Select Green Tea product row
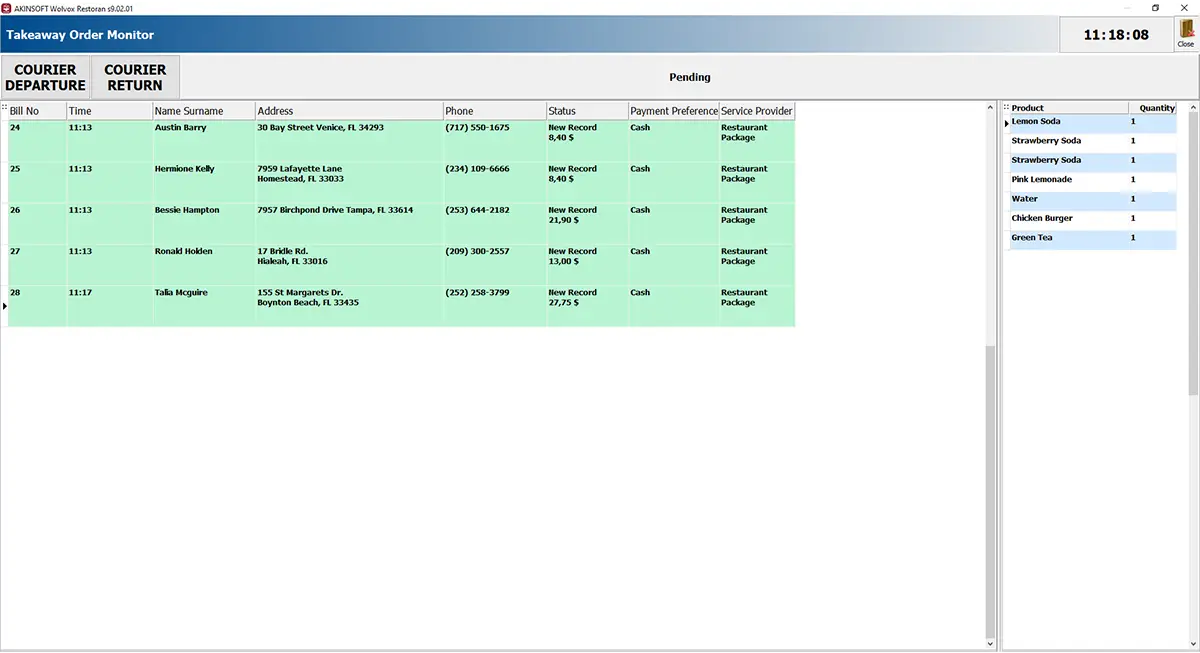 pyautogui.click(x=1093, y=238)
